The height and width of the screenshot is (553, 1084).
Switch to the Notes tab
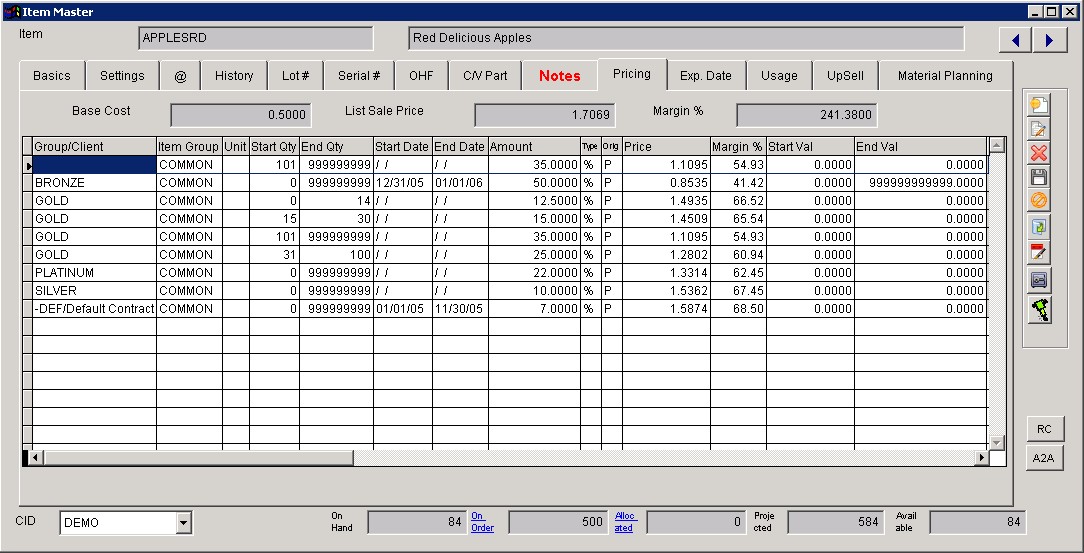559,76
